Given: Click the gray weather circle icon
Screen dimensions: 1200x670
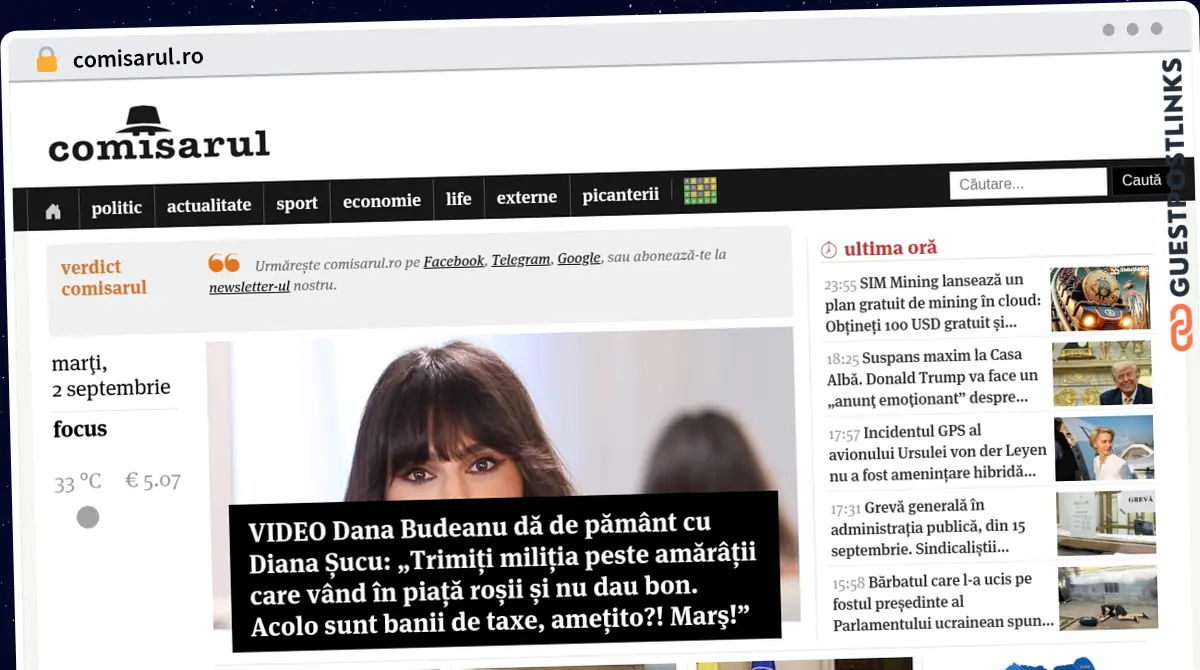Looking at the screenshot, I should point(88,517).
